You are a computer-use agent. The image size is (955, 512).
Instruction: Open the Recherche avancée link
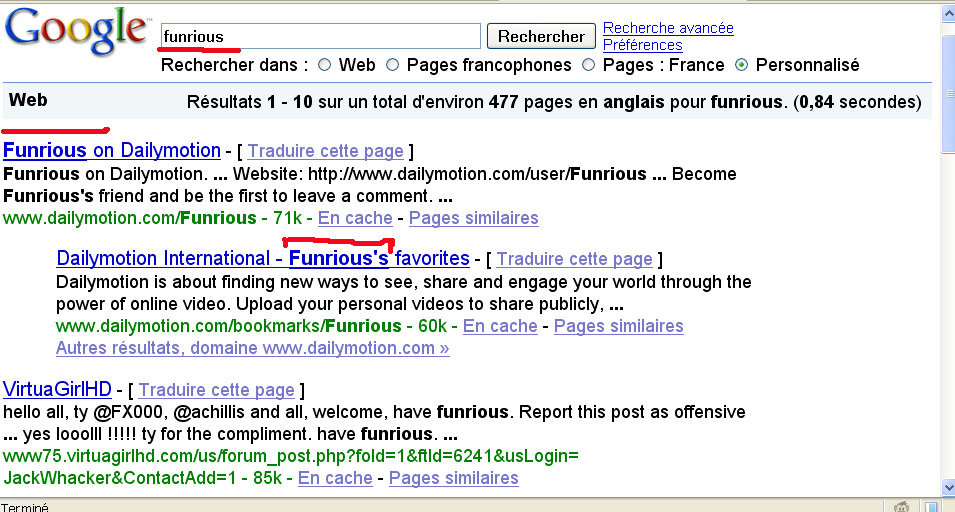click(668, 28)
